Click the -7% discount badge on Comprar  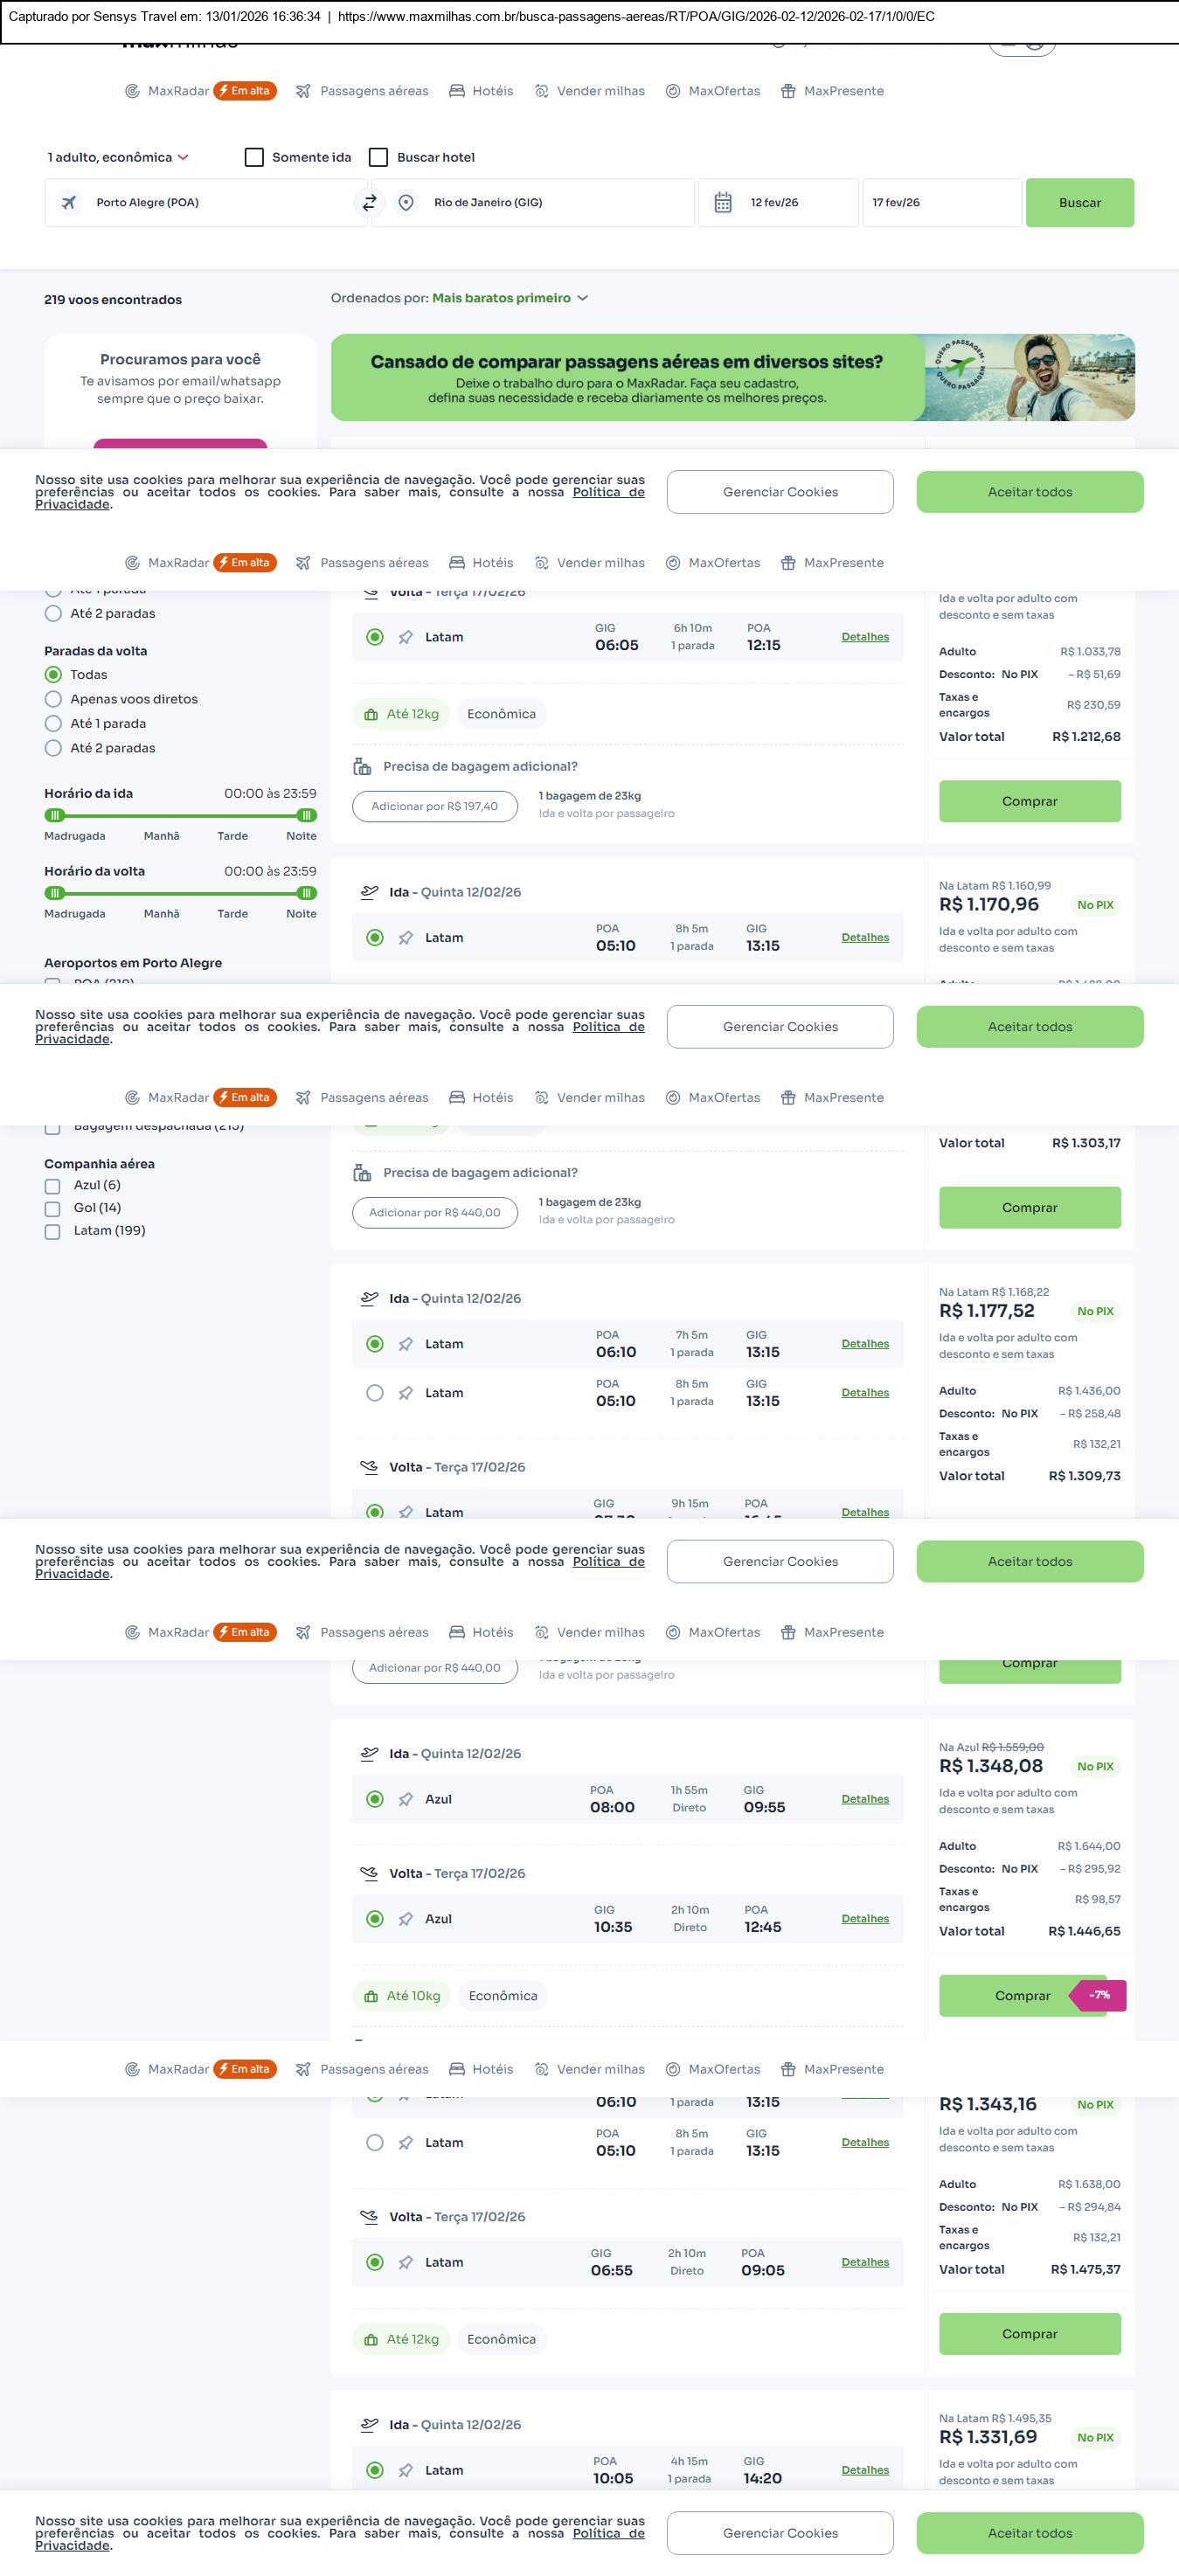[1099, 1996]
